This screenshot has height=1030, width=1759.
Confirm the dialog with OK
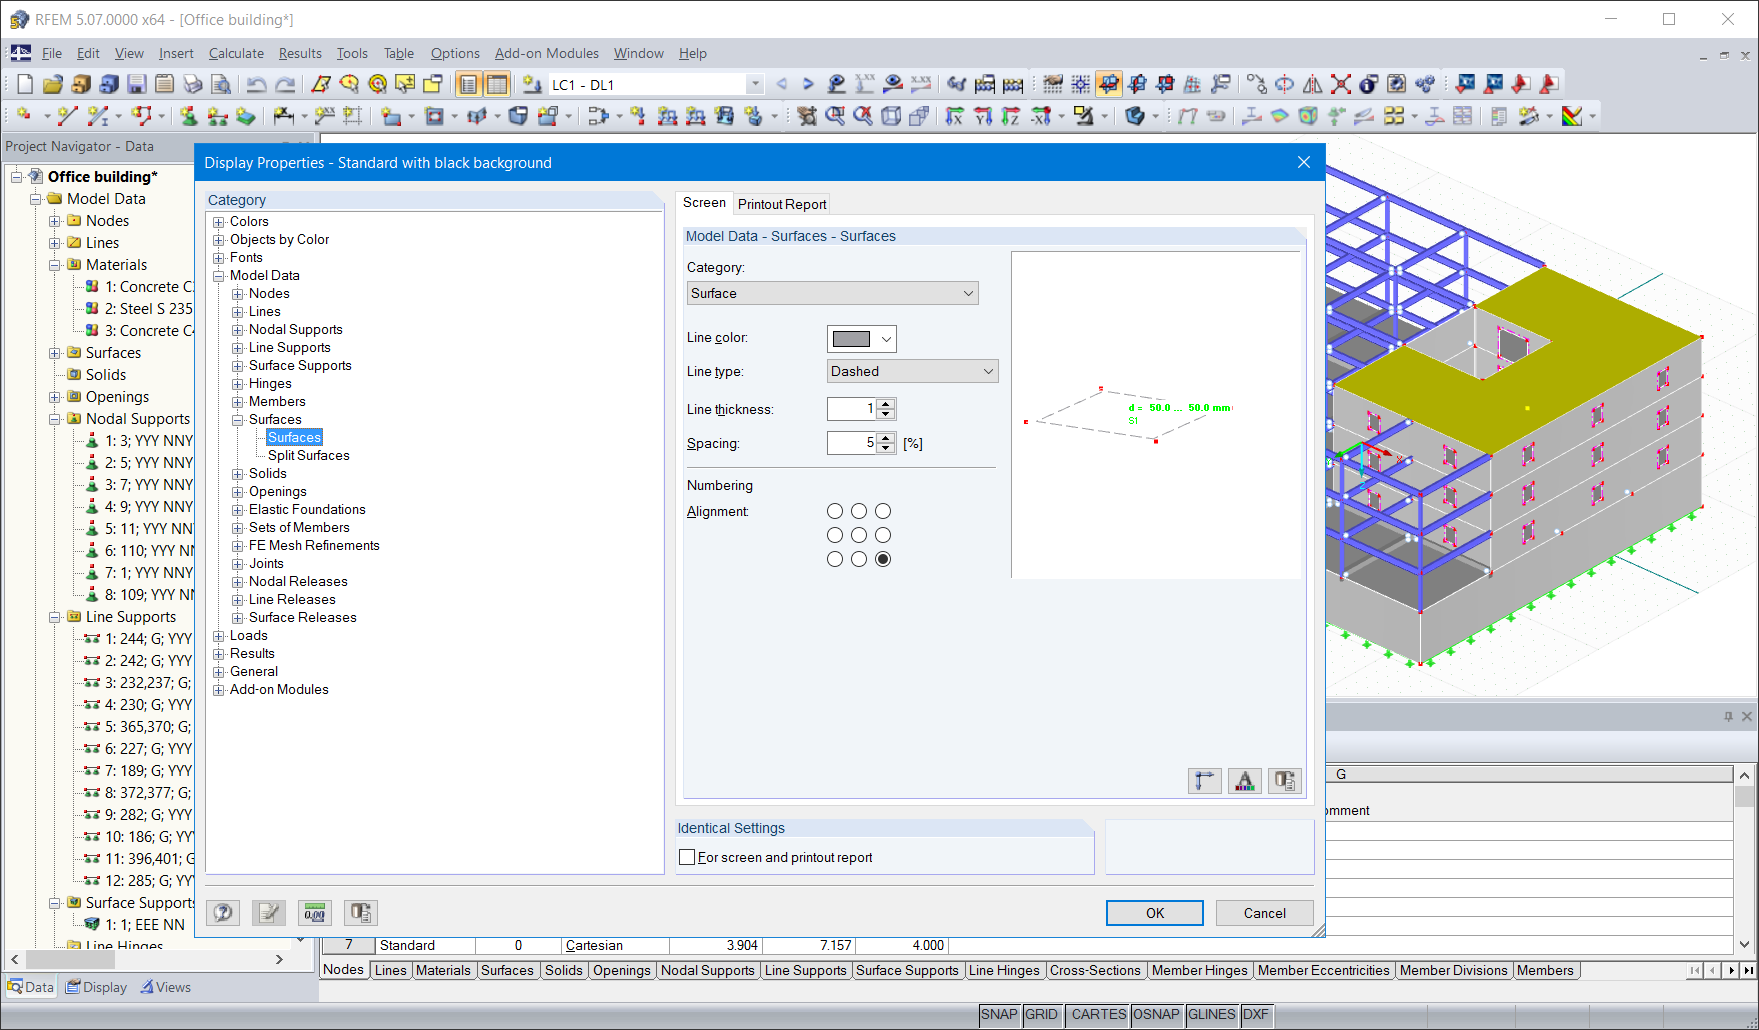pyautogui.click(x=1154, y=912)
